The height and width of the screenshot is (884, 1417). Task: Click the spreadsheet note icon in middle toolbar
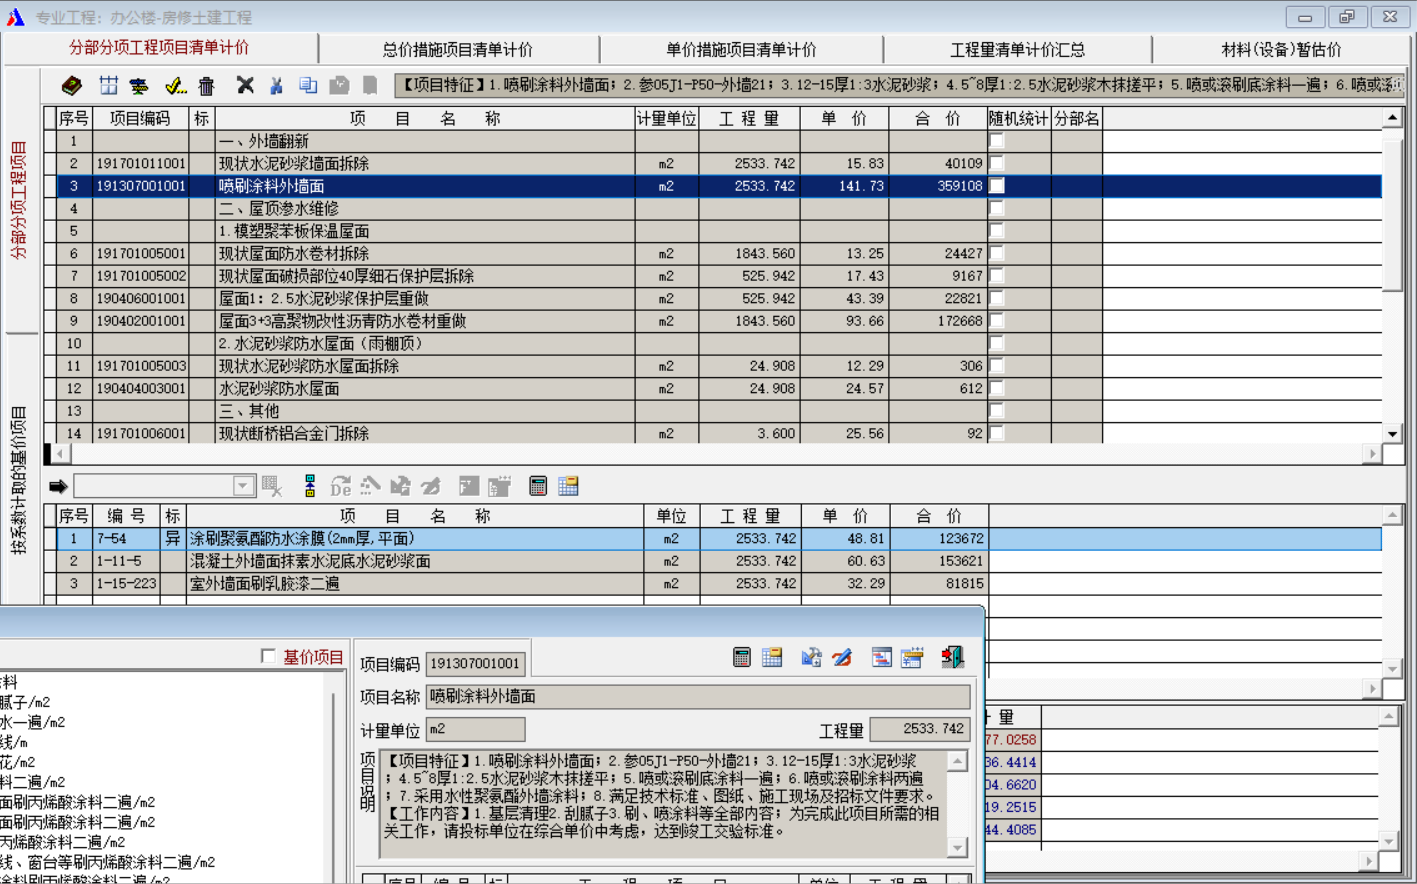569,487
